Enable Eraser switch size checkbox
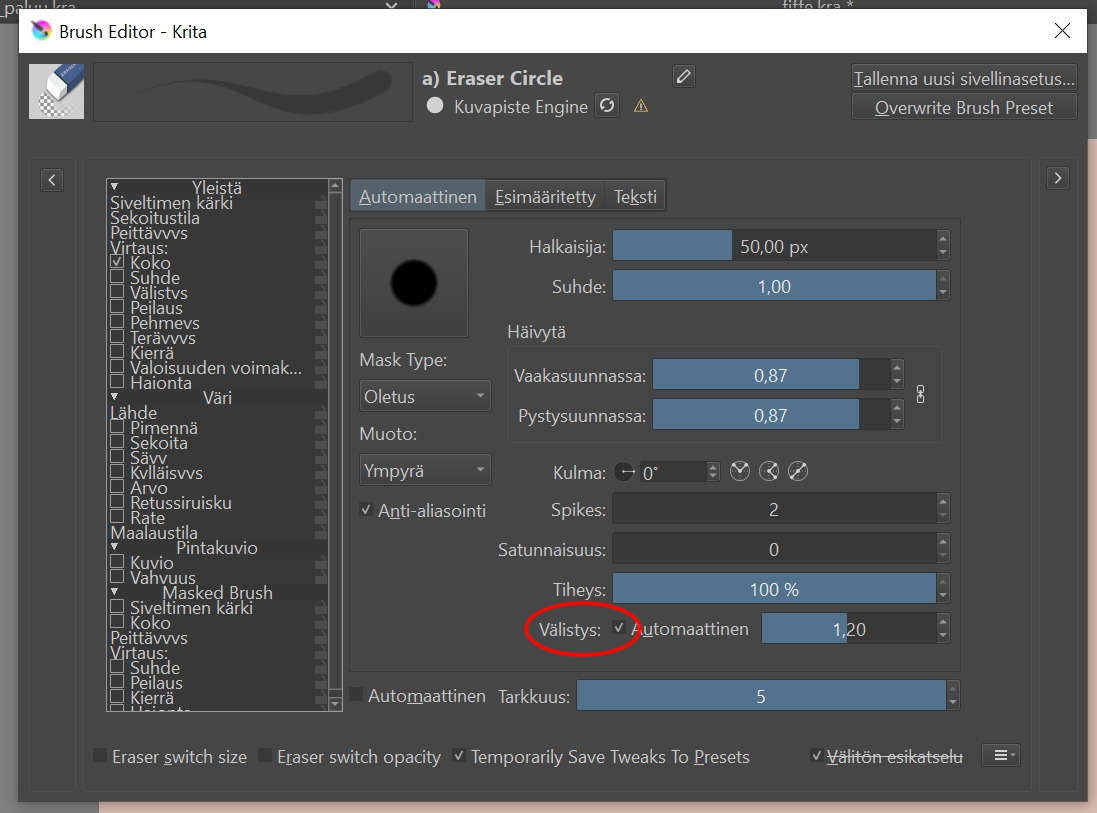The image size is (1097, 813). click(100, 756)
